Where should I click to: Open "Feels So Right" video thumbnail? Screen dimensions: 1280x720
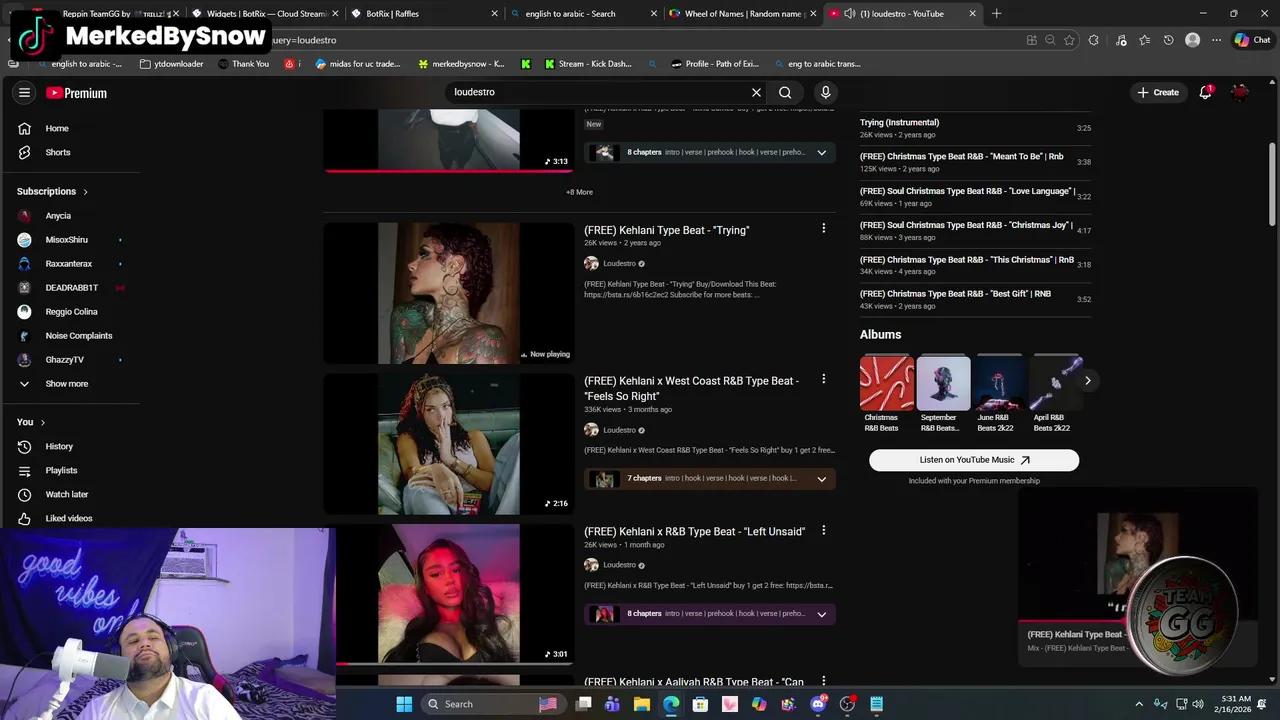[x=449, y=444]
